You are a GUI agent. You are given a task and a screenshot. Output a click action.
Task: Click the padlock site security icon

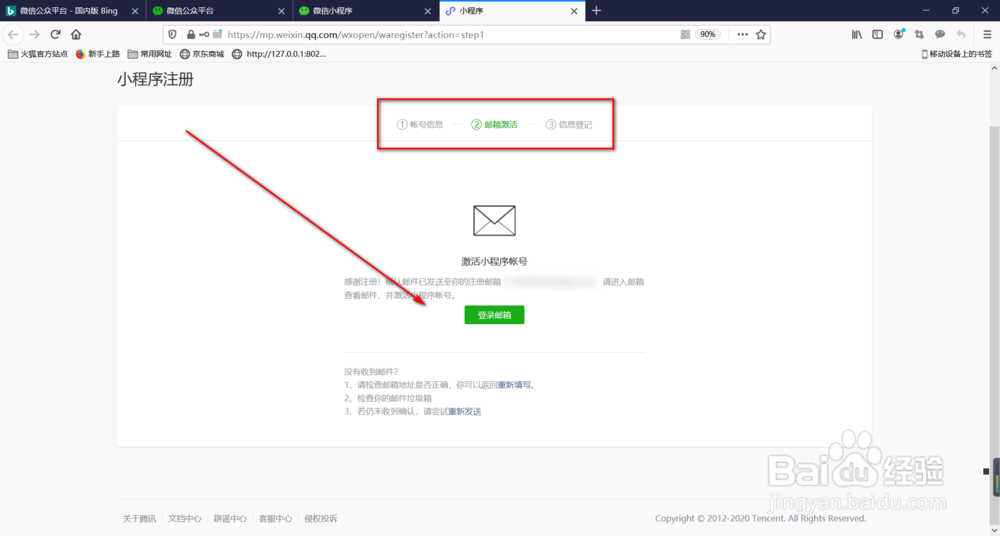pyautogui.click(x=190, y=34)
